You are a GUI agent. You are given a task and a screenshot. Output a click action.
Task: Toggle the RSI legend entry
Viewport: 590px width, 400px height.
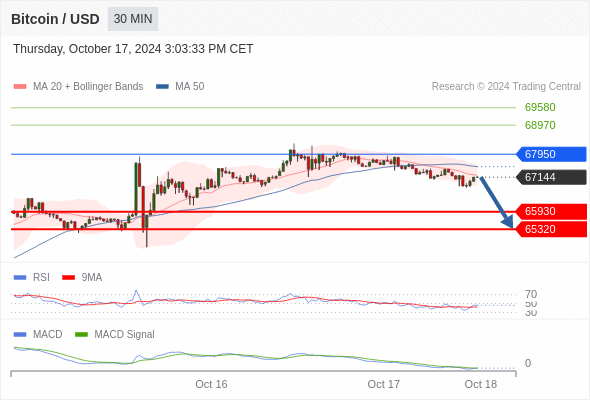(32, 277)
